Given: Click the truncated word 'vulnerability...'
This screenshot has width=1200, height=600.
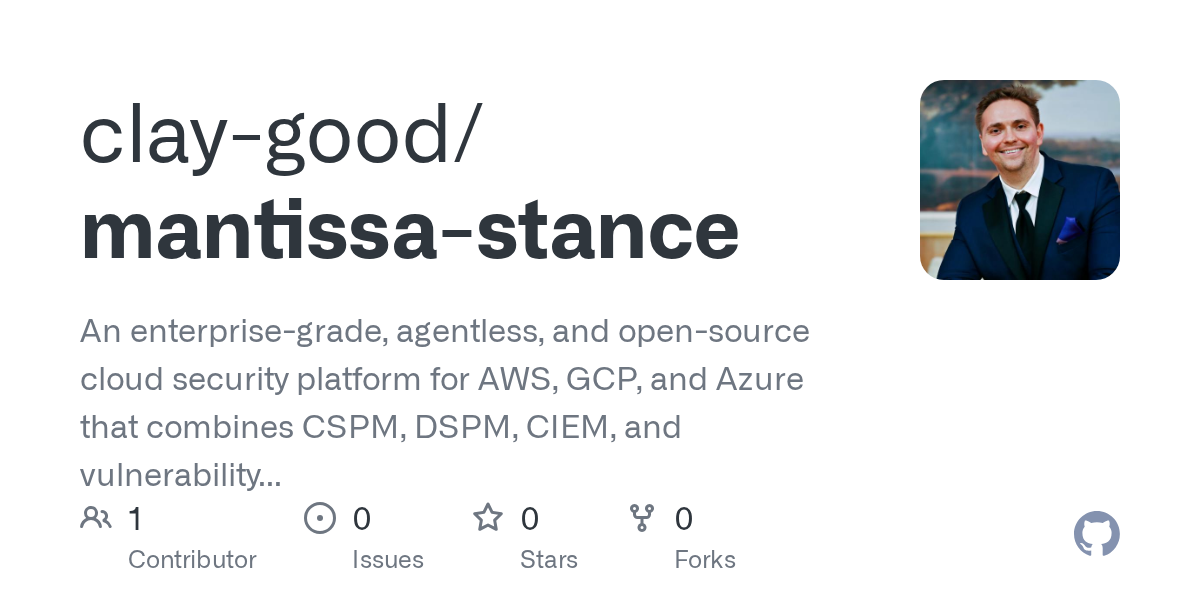Looking at the screenshot, I should [180, 475].
